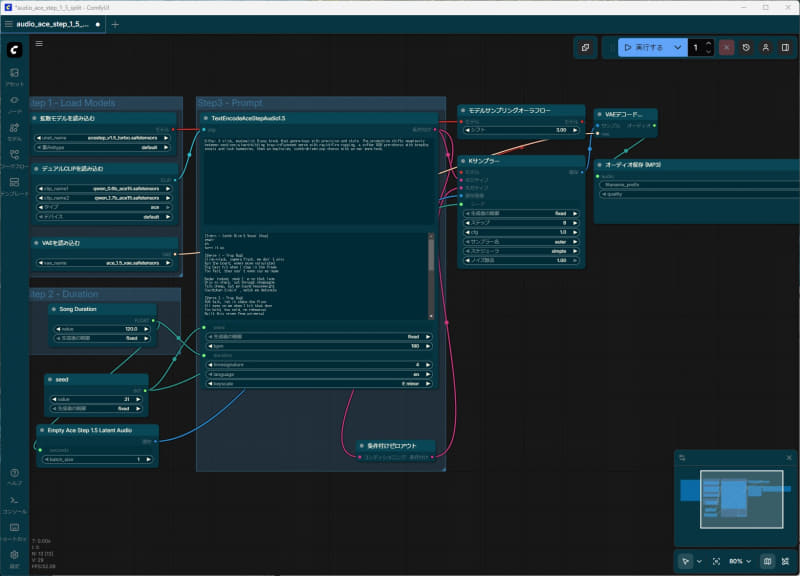Screen dimensions: 800x576
Task: Collapse the Song Duration node
Action: [54, 309]
